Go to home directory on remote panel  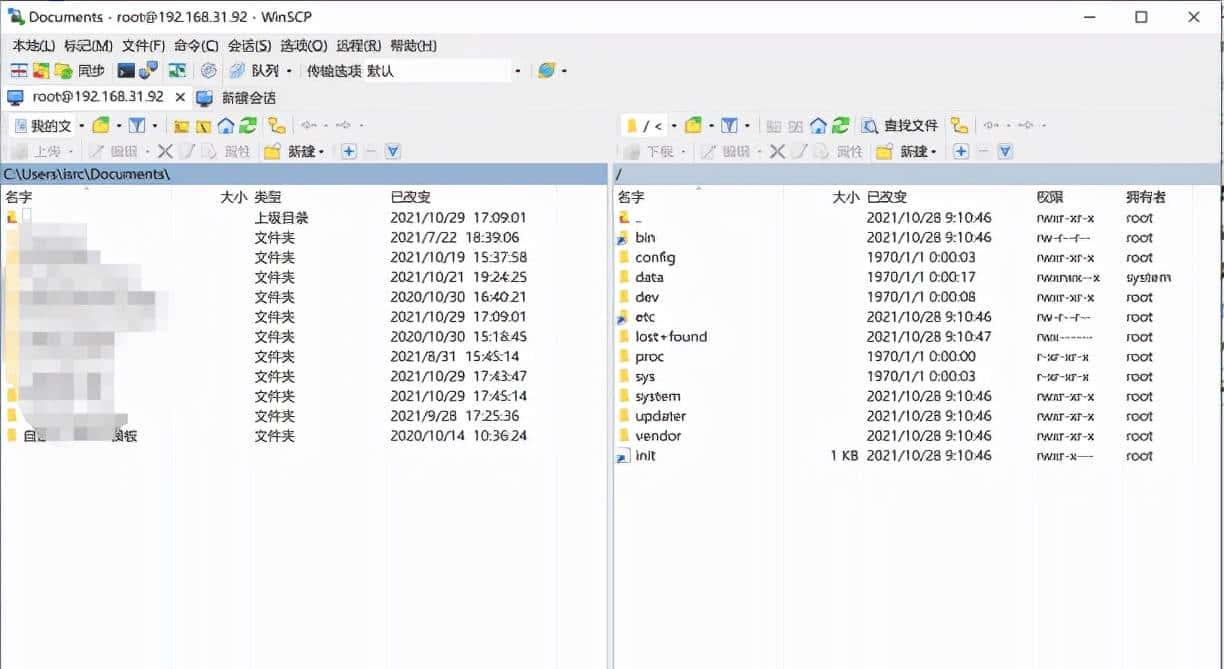819,126
